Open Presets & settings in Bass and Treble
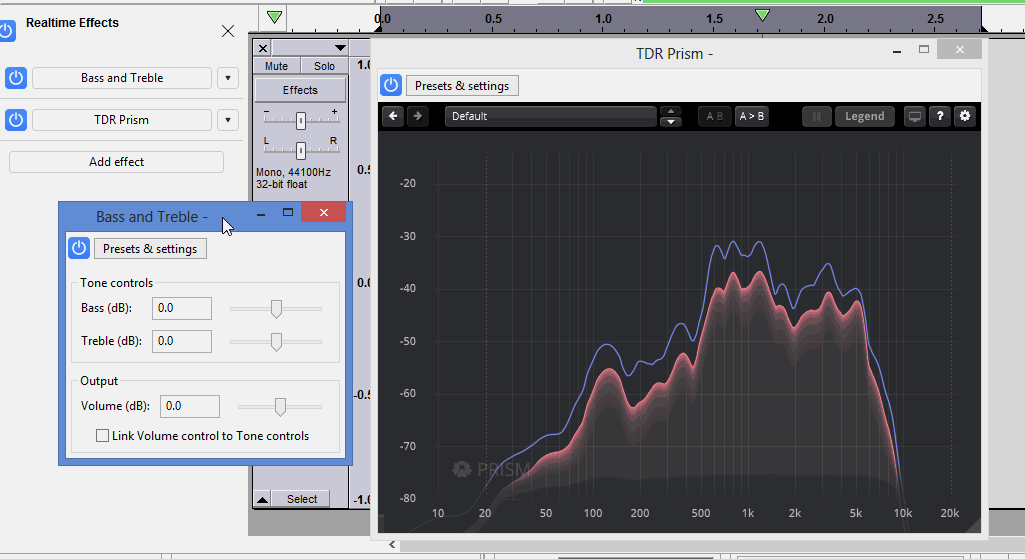 point(150,248)
